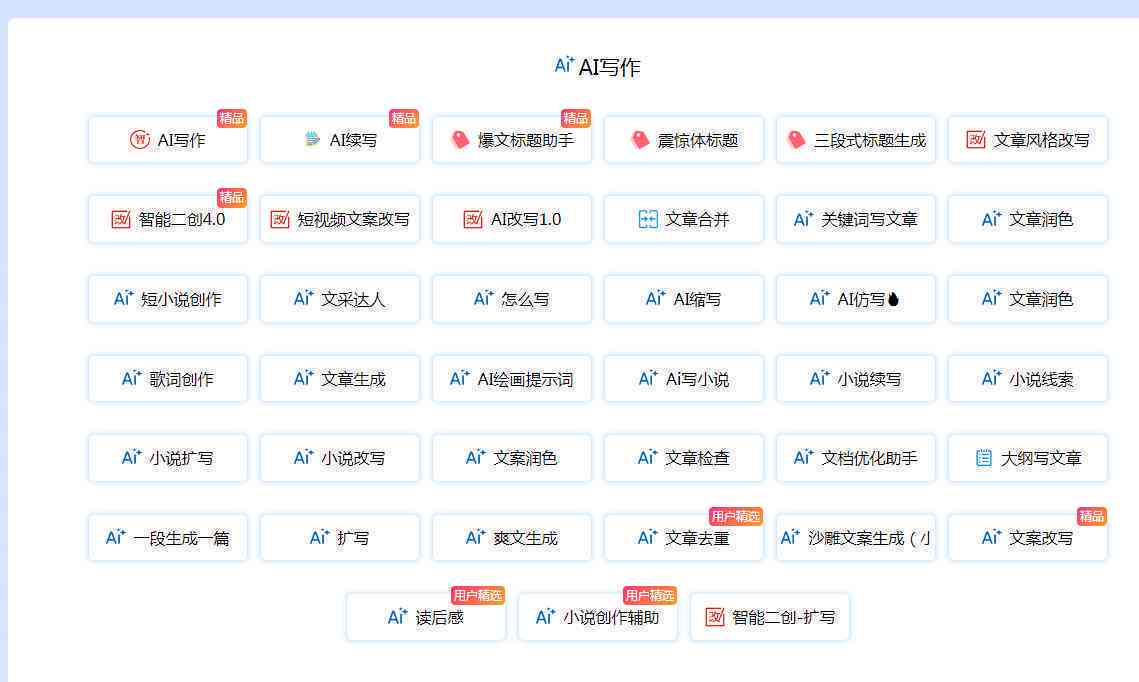Image resolution: width=1139 pixels, height=682 pixels.
Task: Click the Ai icon beside 文档优化助手
Action: coord(803,458)
